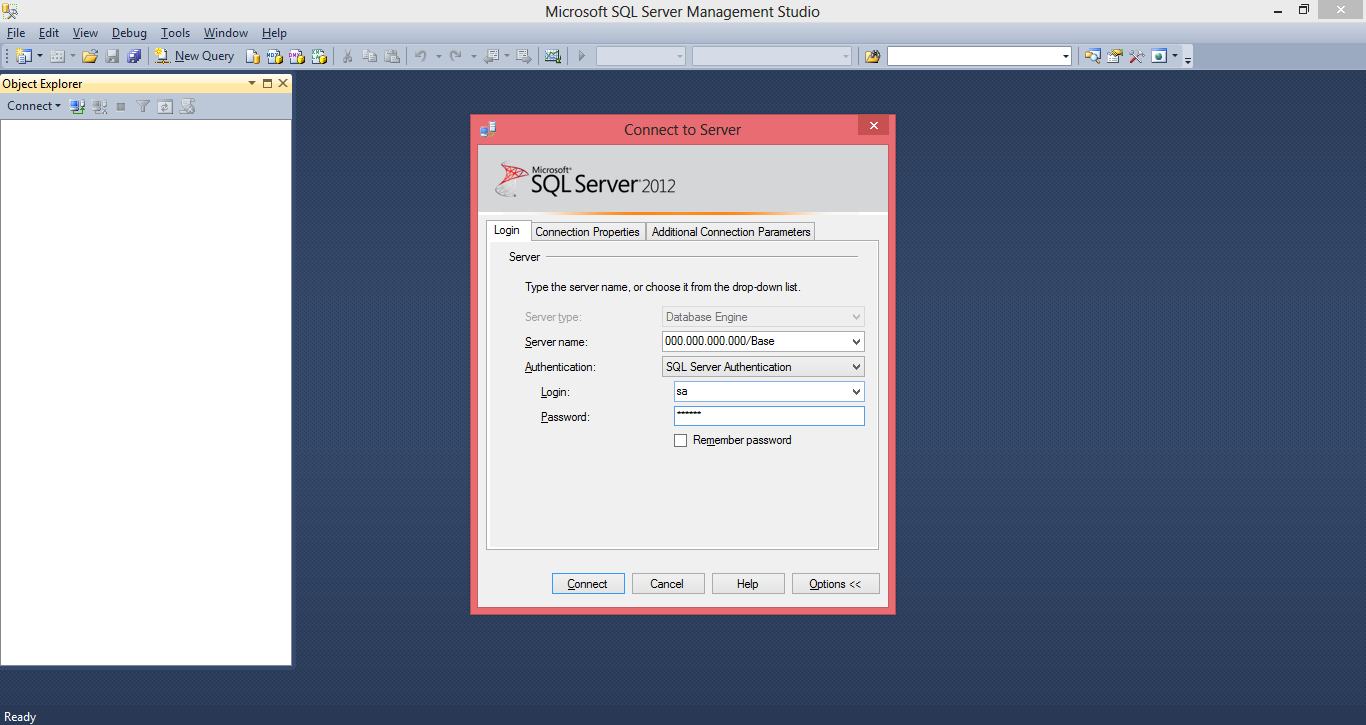Click the Save All icon
Screen dimensions: 1366x725
[134, 56]
